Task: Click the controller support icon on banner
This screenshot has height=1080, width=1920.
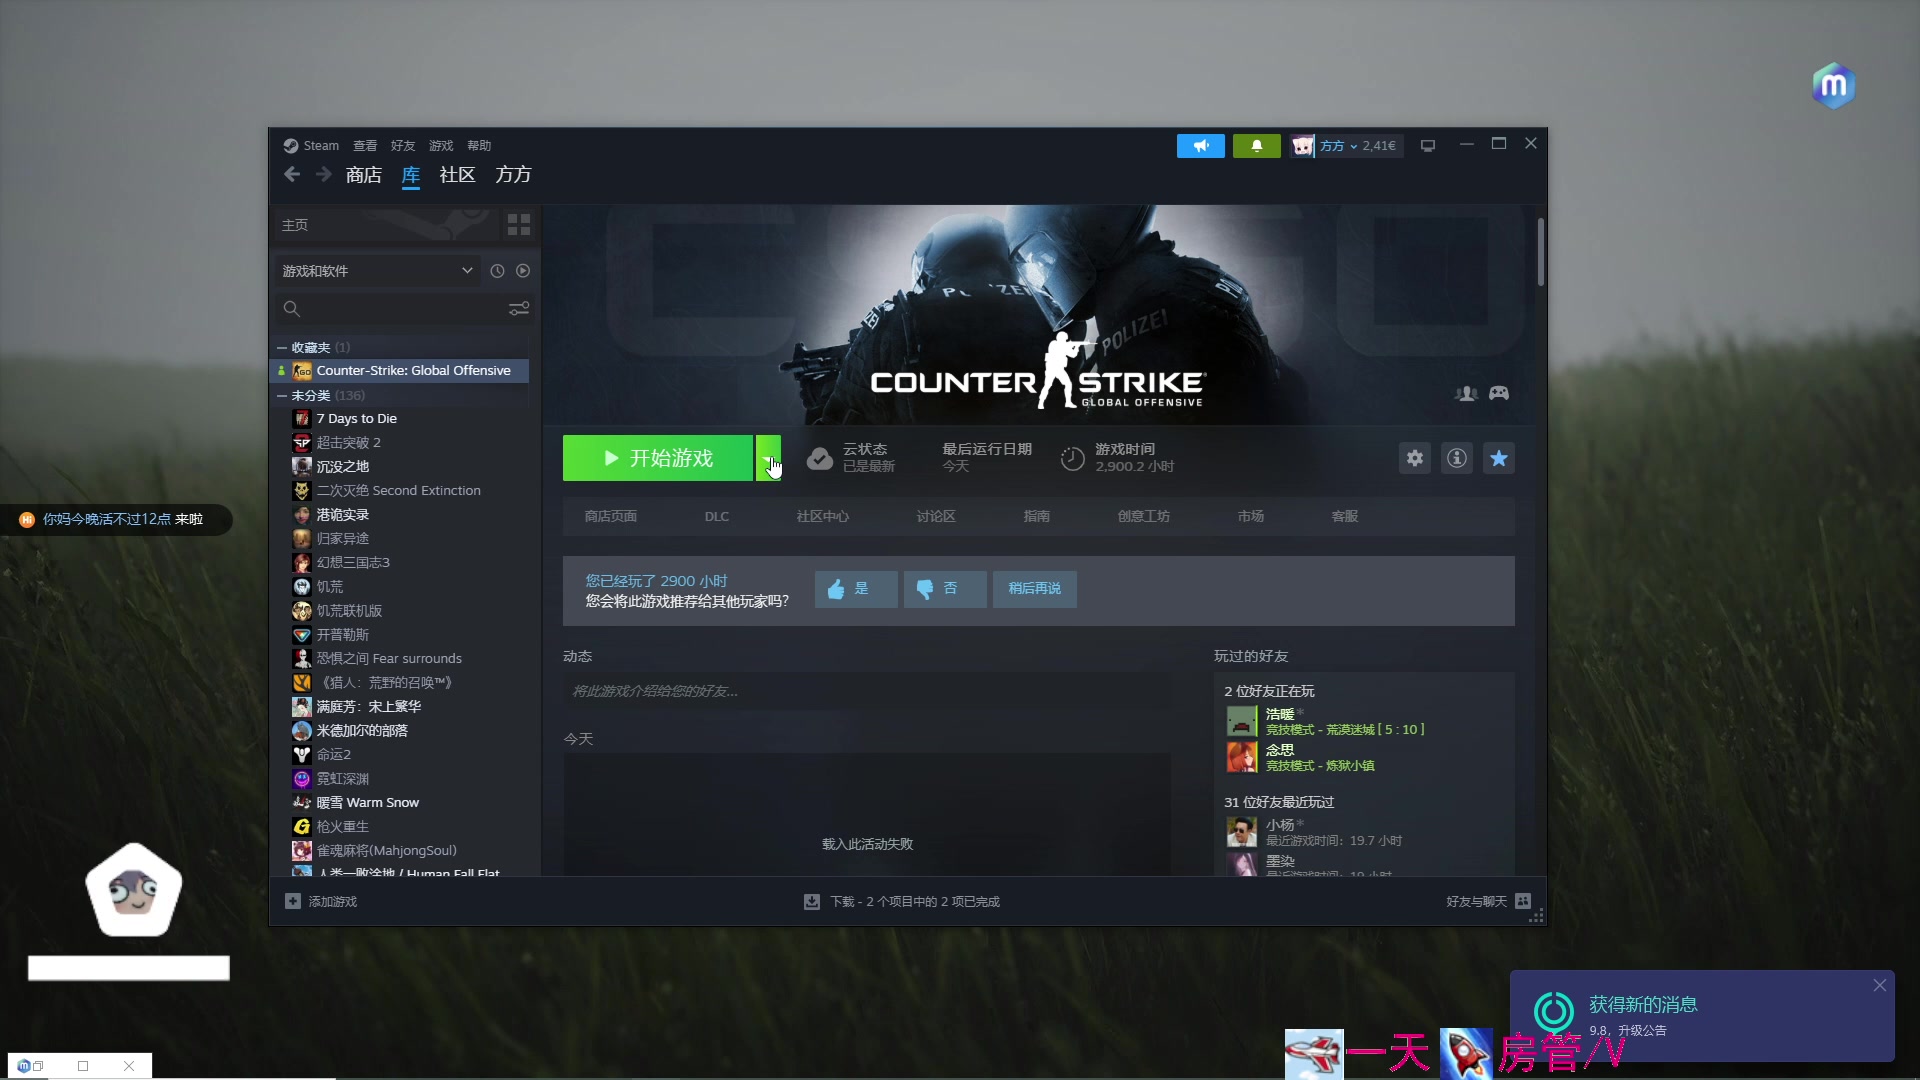Action: coord(1499,393)
